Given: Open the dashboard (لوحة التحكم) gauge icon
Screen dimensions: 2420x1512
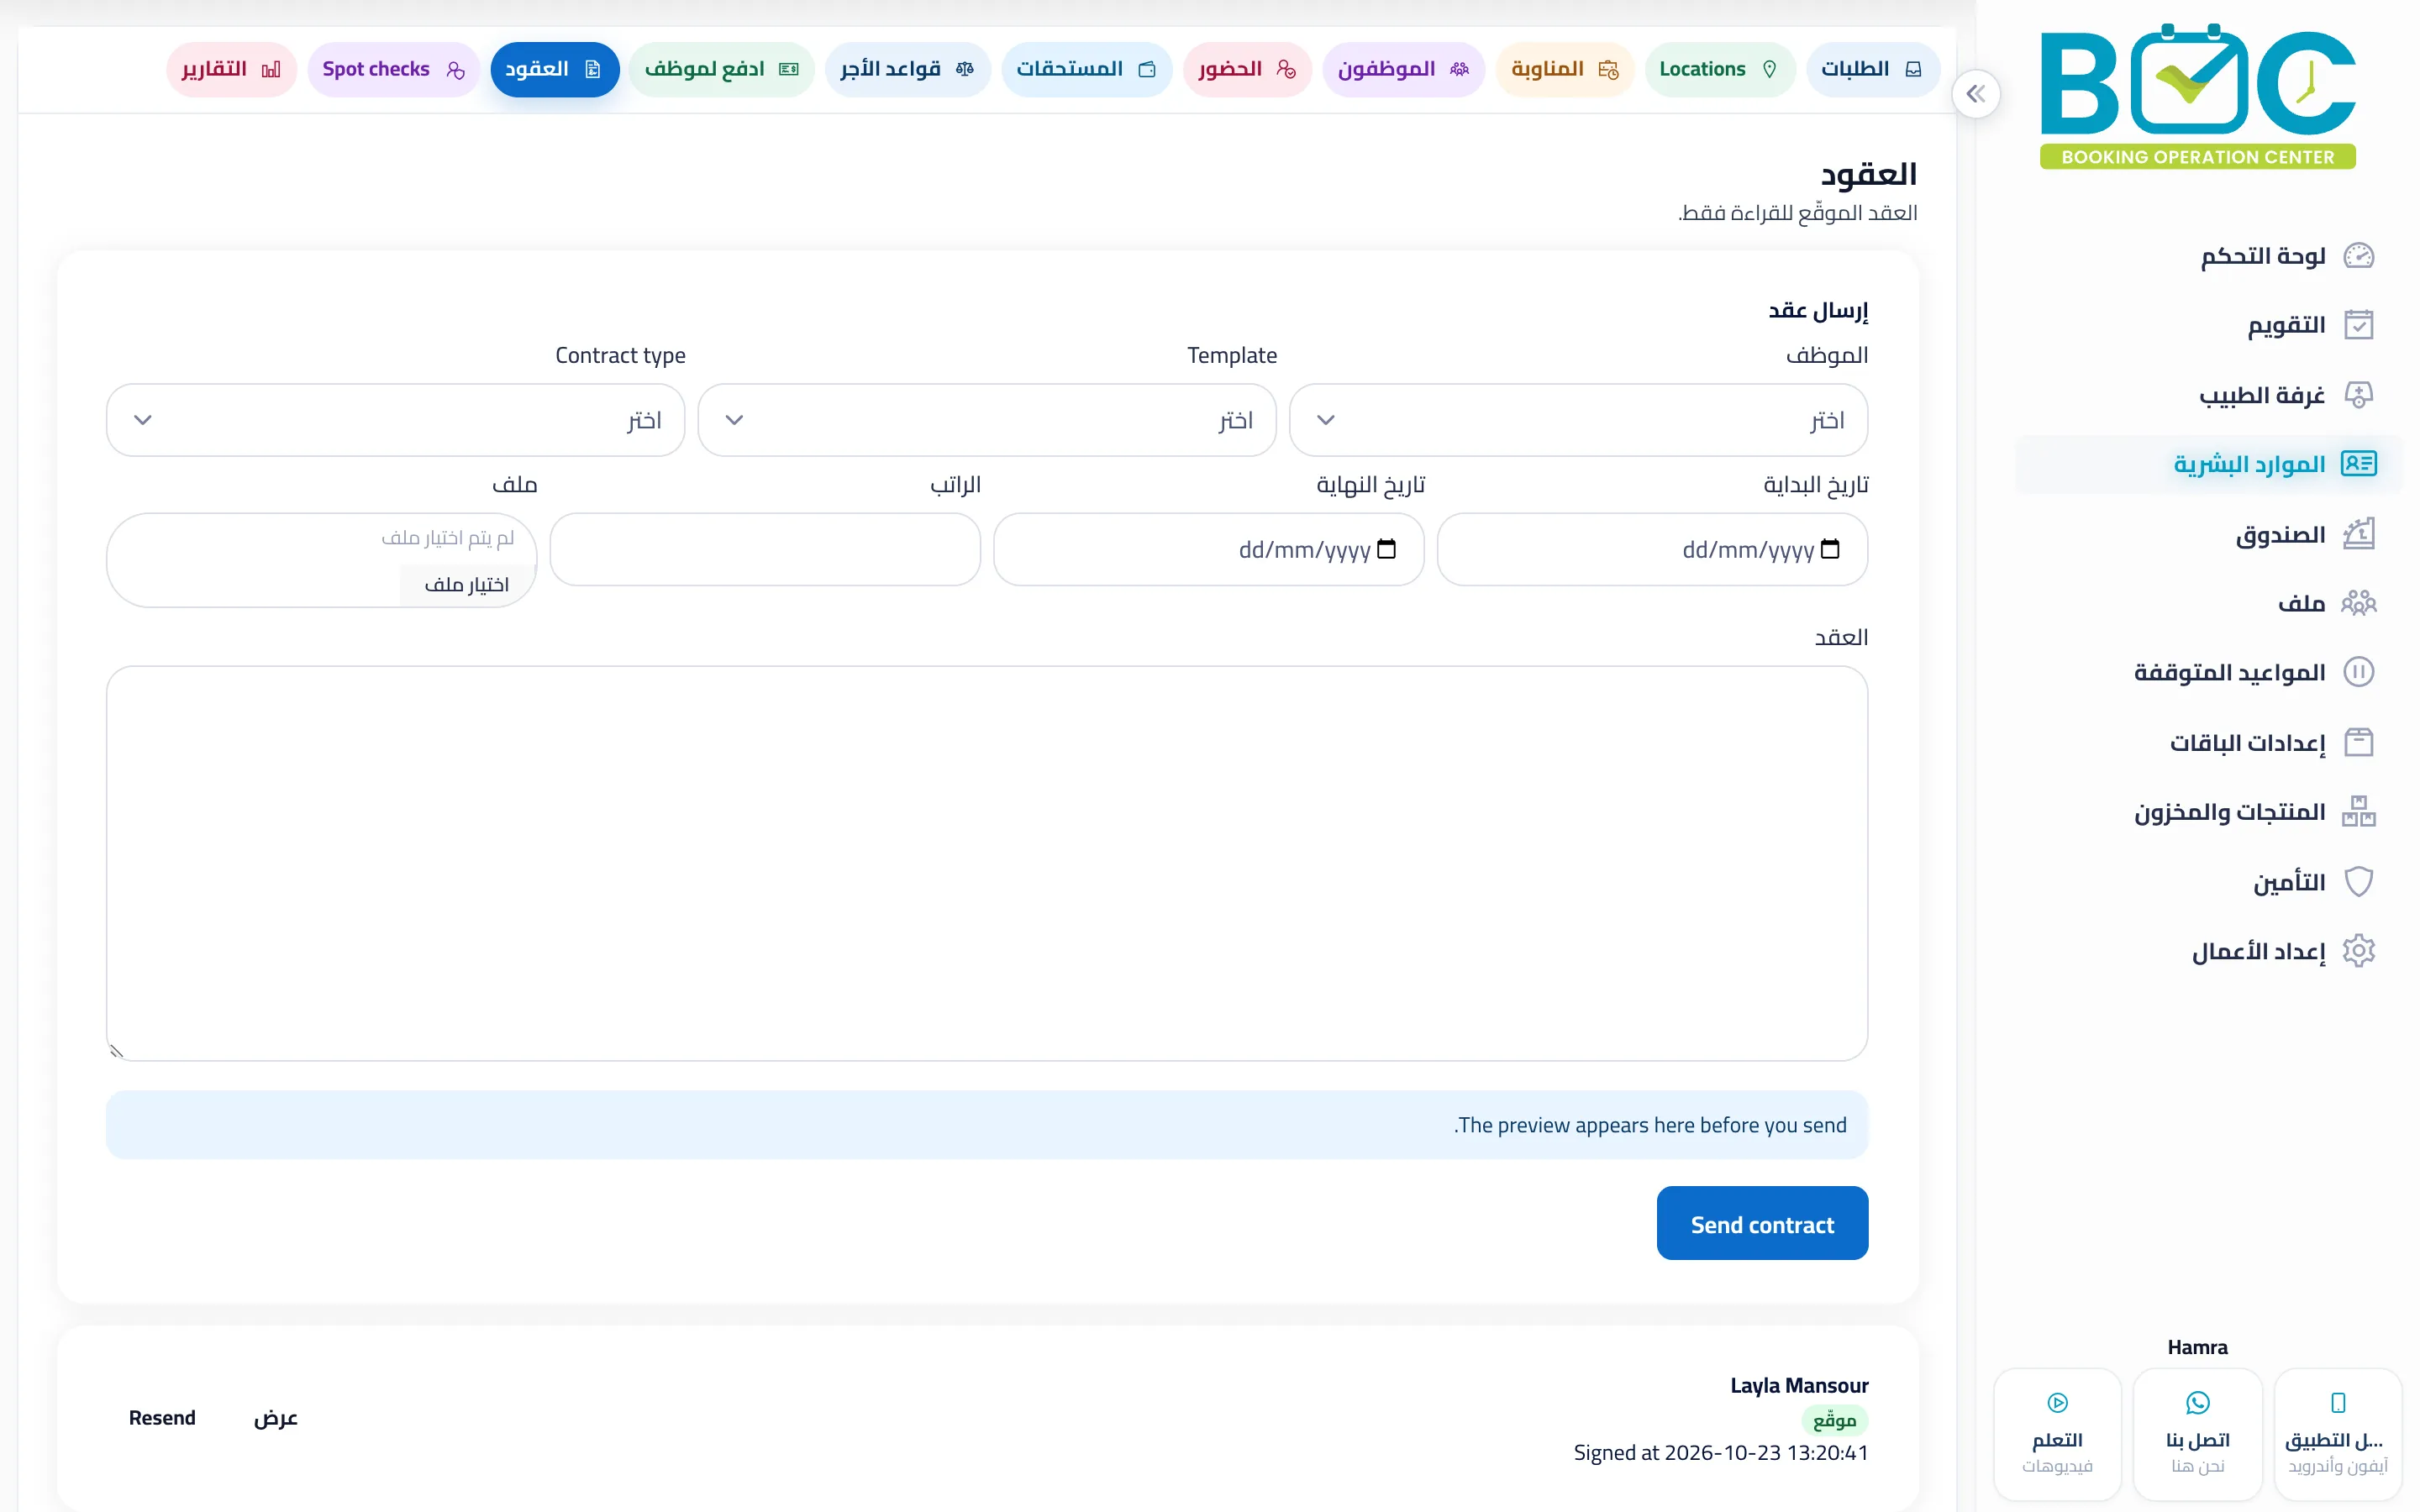Looking at the screenshot, I should click(x=2358, y=256).
